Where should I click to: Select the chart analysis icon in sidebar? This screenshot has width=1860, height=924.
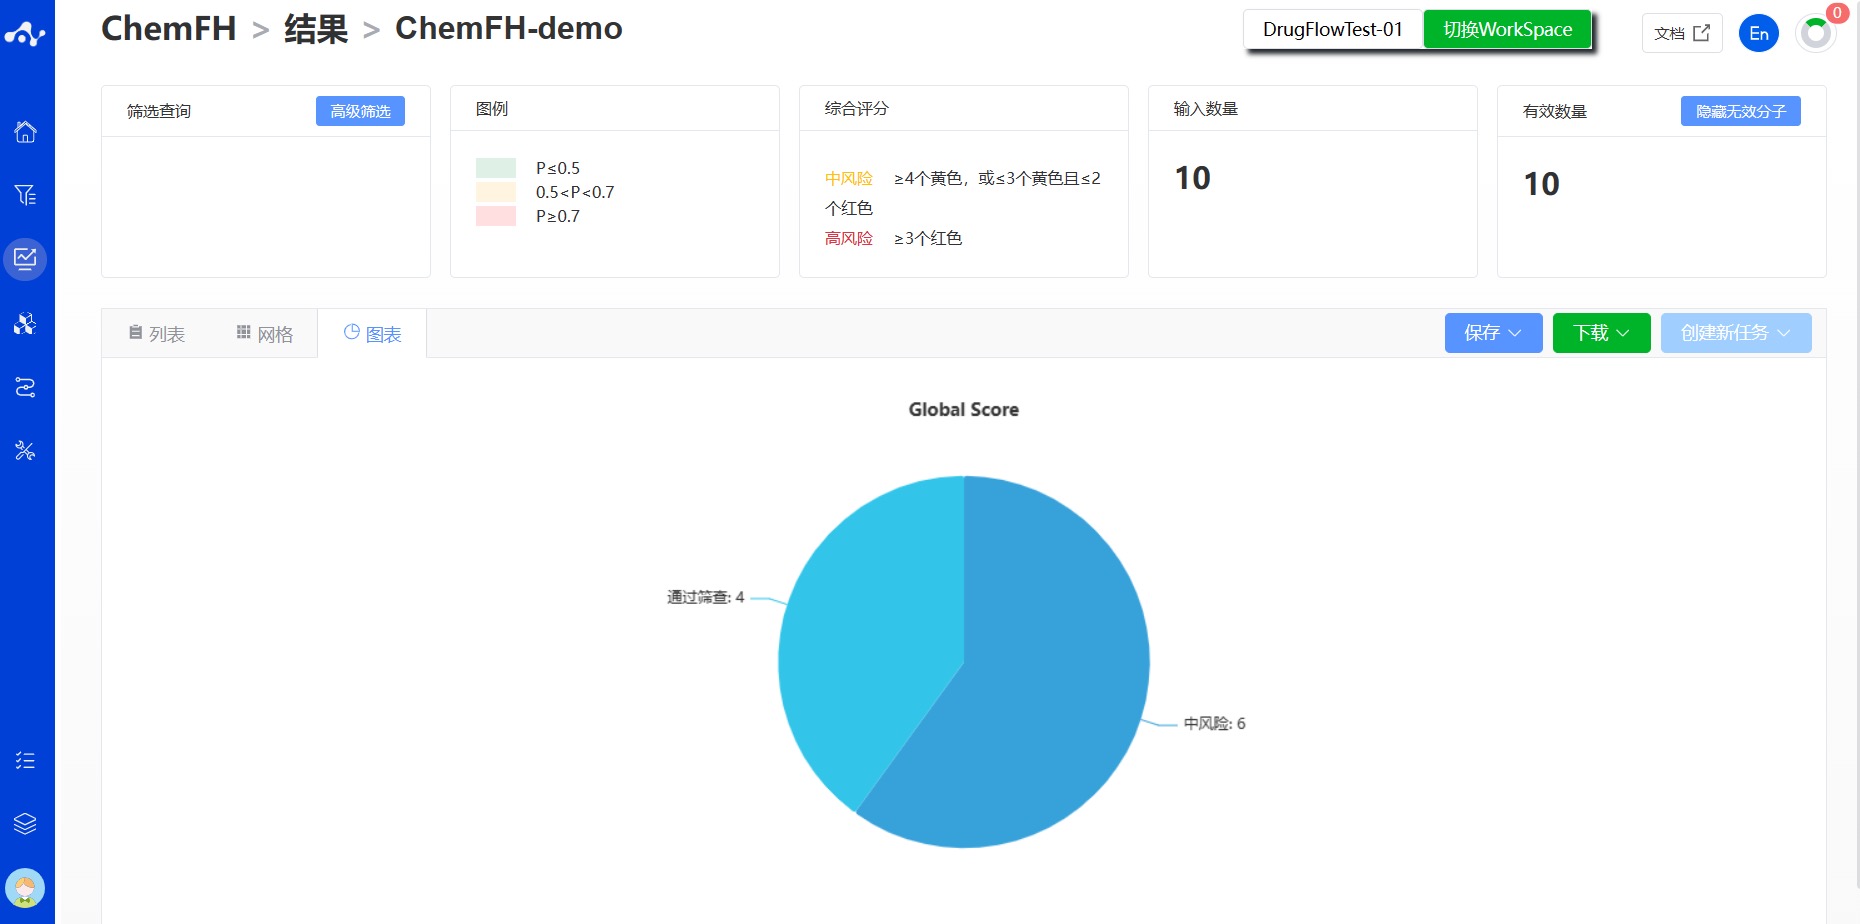[25, 259]
